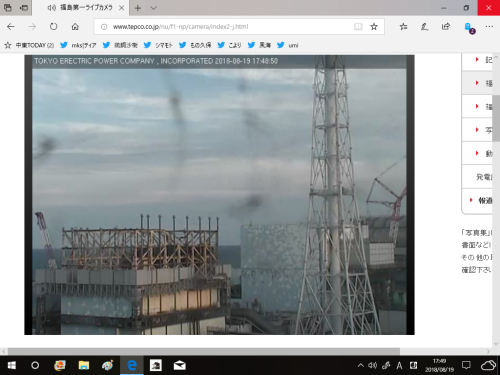Select the 福島第一ライブカメラ tab
This screenshot has width=500, height=375.
click(79, 8)
